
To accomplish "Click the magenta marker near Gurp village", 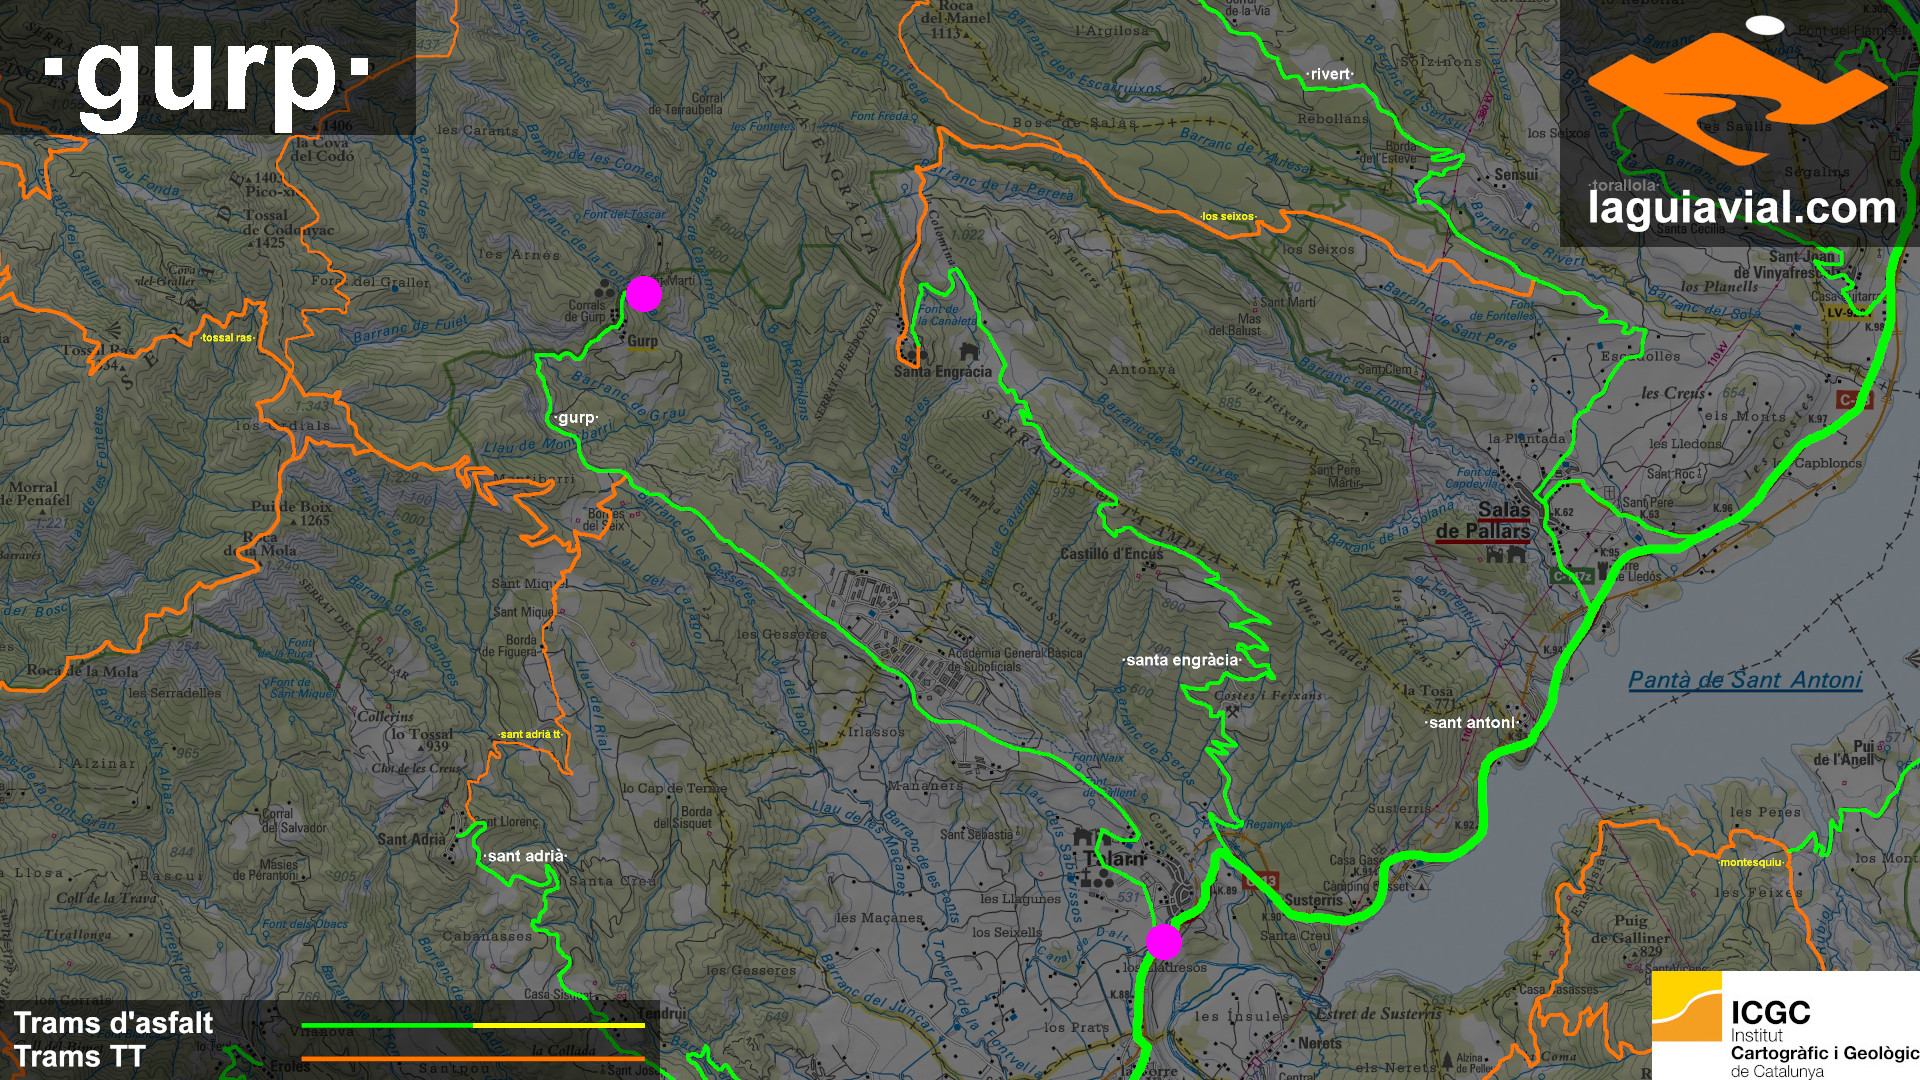I will tap(644, 294).
